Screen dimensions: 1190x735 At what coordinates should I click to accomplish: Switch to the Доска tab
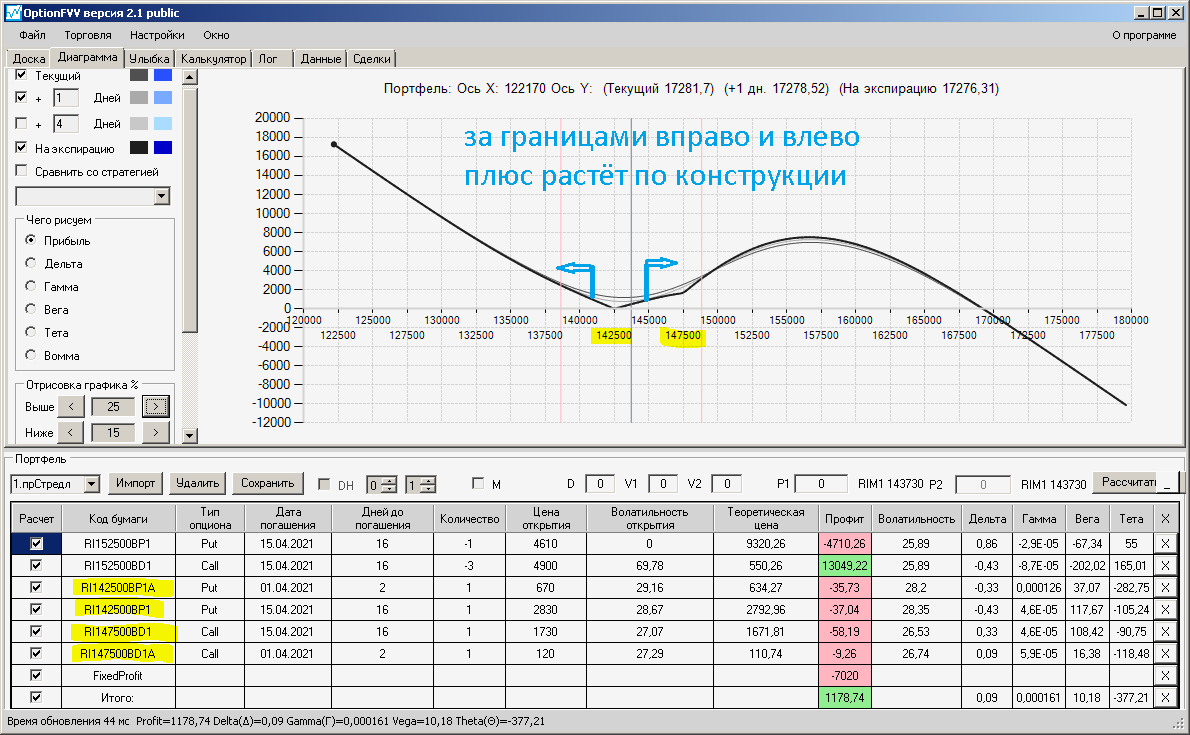(29, 58)
